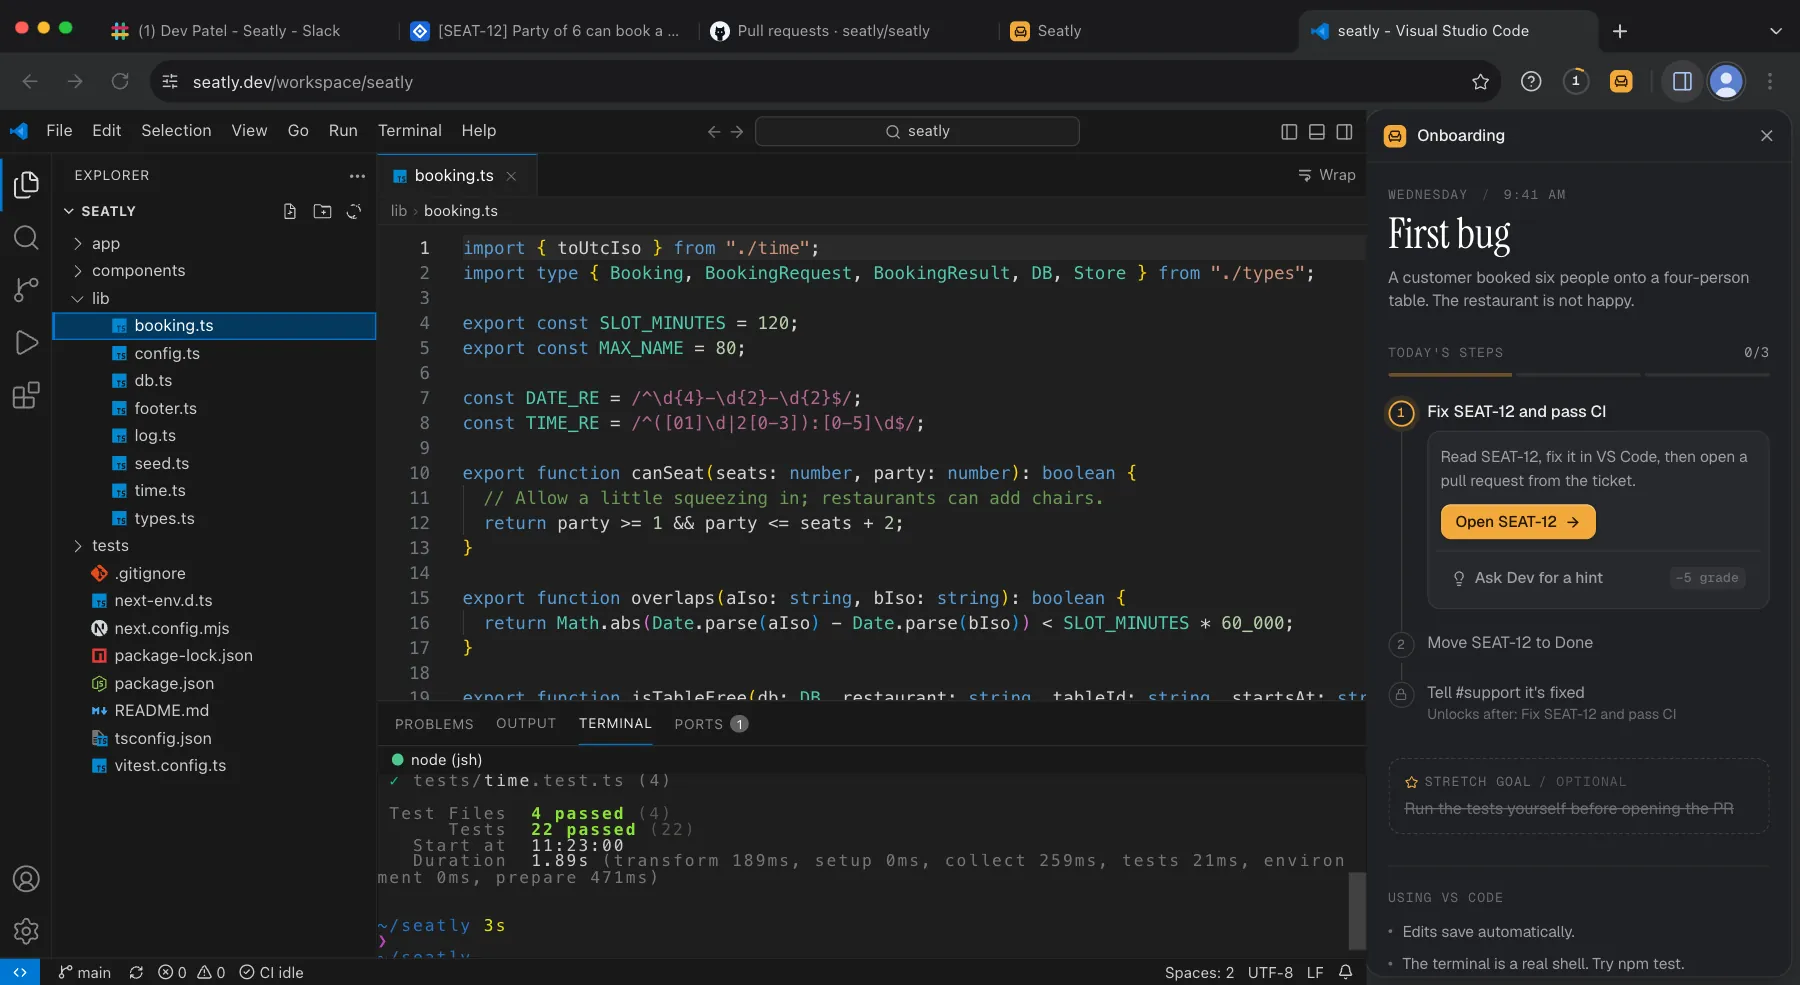Open browser tab list dropdown arrow
1800x985 pixels.
1776,31
